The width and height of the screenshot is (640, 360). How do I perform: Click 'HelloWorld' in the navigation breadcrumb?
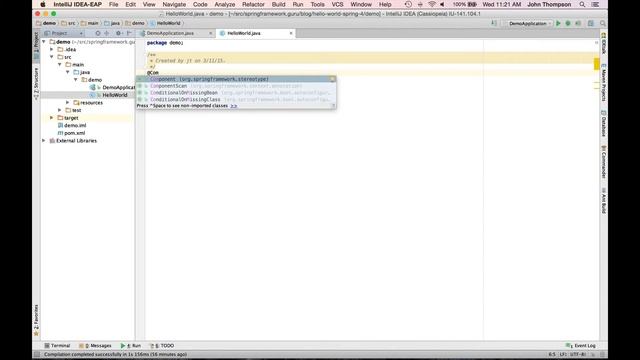point(165,23)
